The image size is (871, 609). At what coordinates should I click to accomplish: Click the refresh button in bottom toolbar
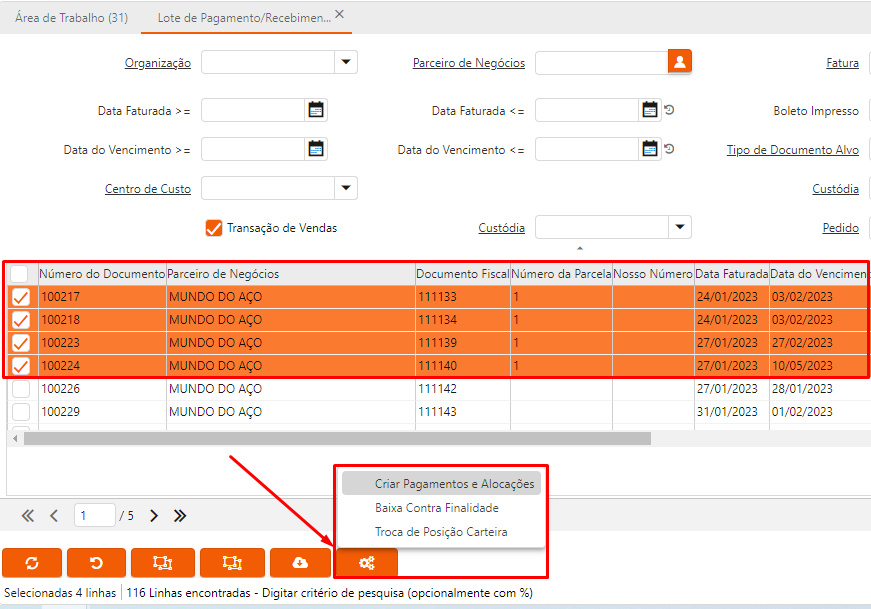[32, 563]
